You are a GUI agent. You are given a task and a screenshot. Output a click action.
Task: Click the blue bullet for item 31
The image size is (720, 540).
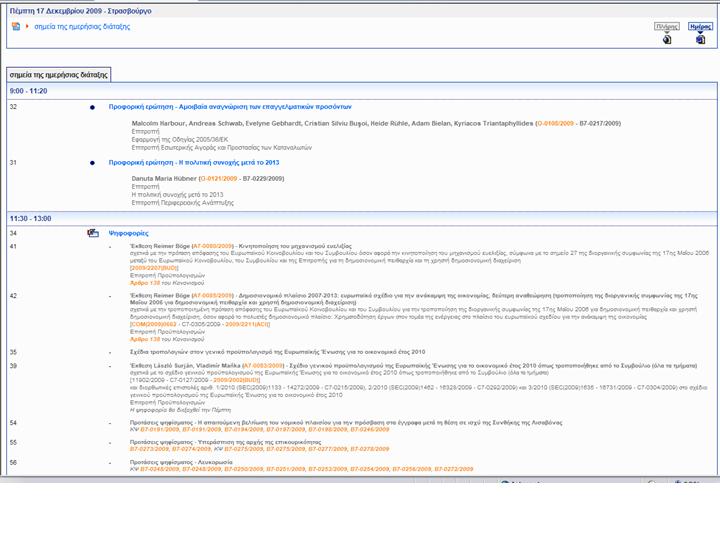(92, 162)
